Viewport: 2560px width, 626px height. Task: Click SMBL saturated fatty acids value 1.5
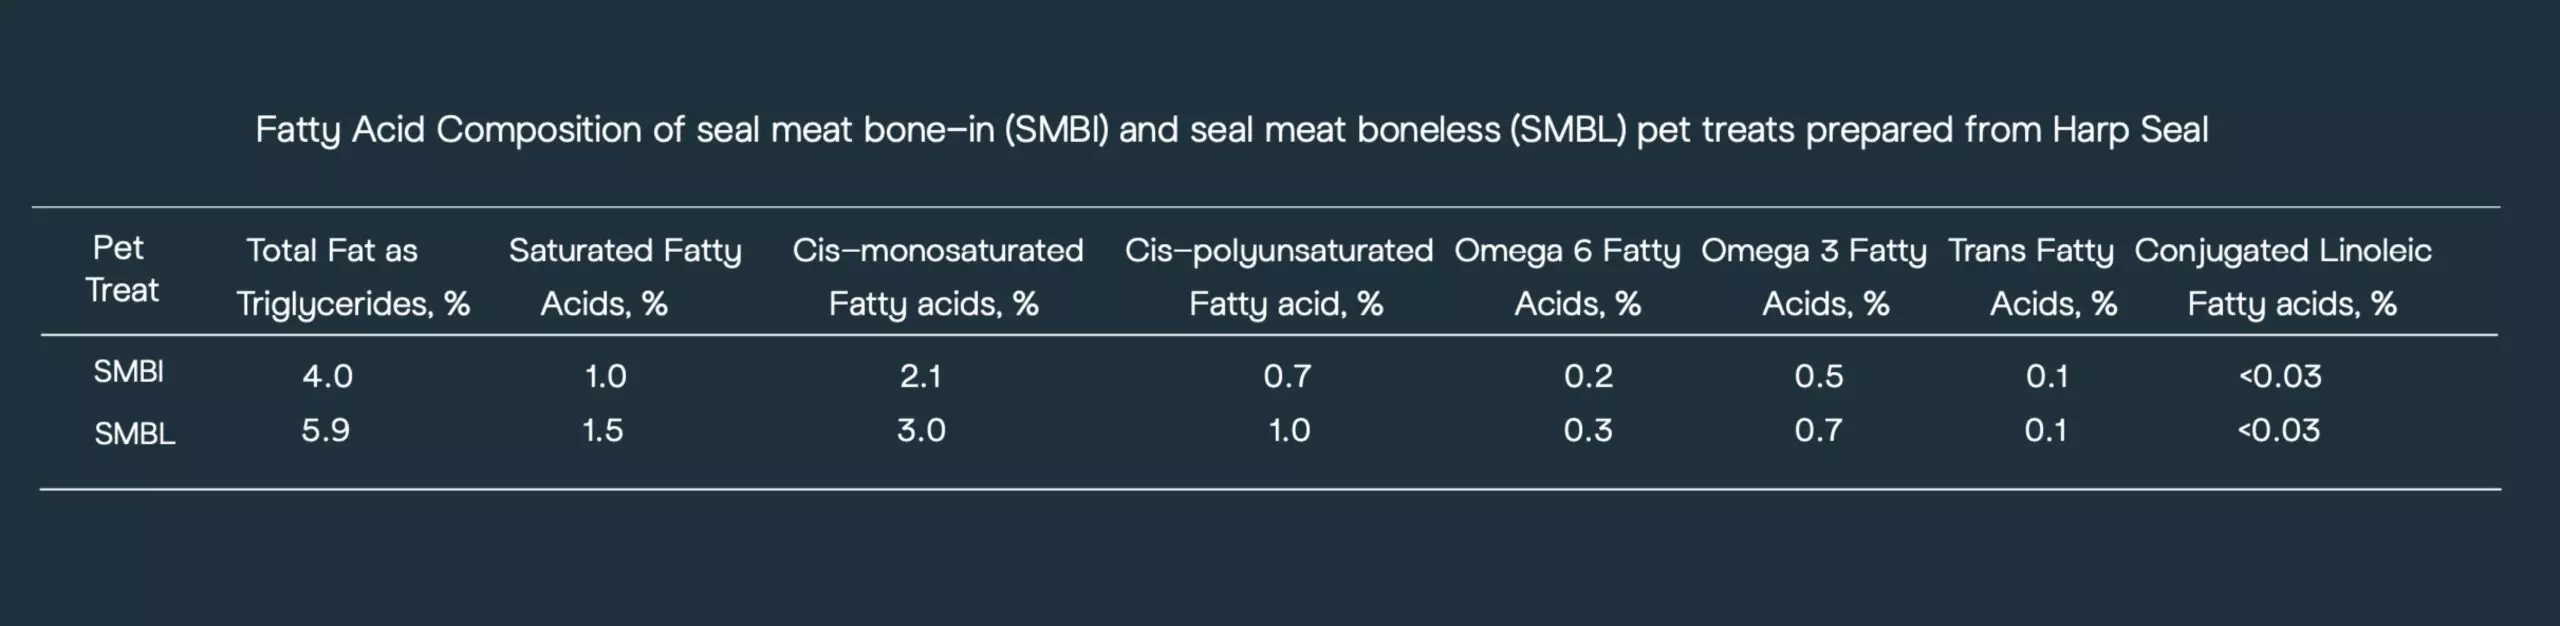point(602,431)
